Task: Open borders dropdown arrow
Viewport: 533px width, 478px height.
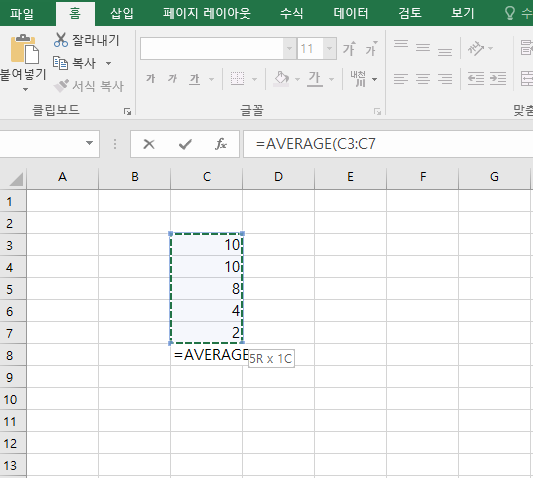Action: point(254,80)
